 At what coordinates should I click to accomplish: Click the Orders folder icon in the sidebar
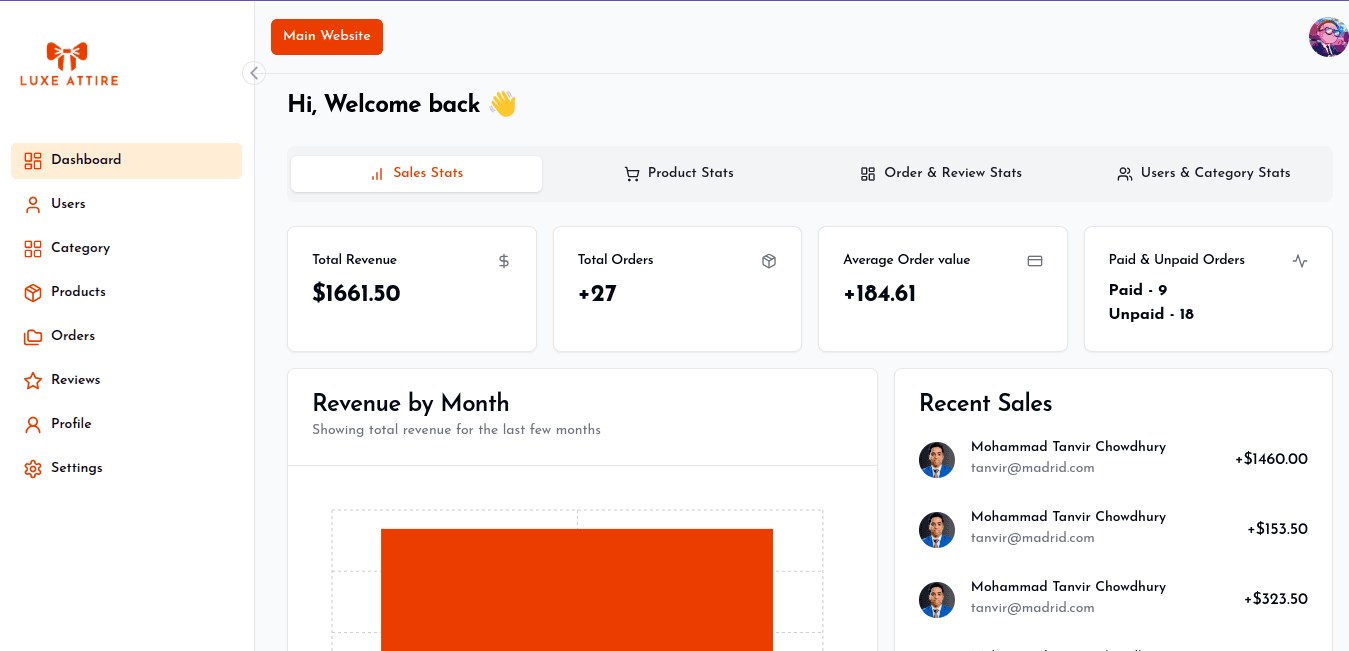[33, 337]
